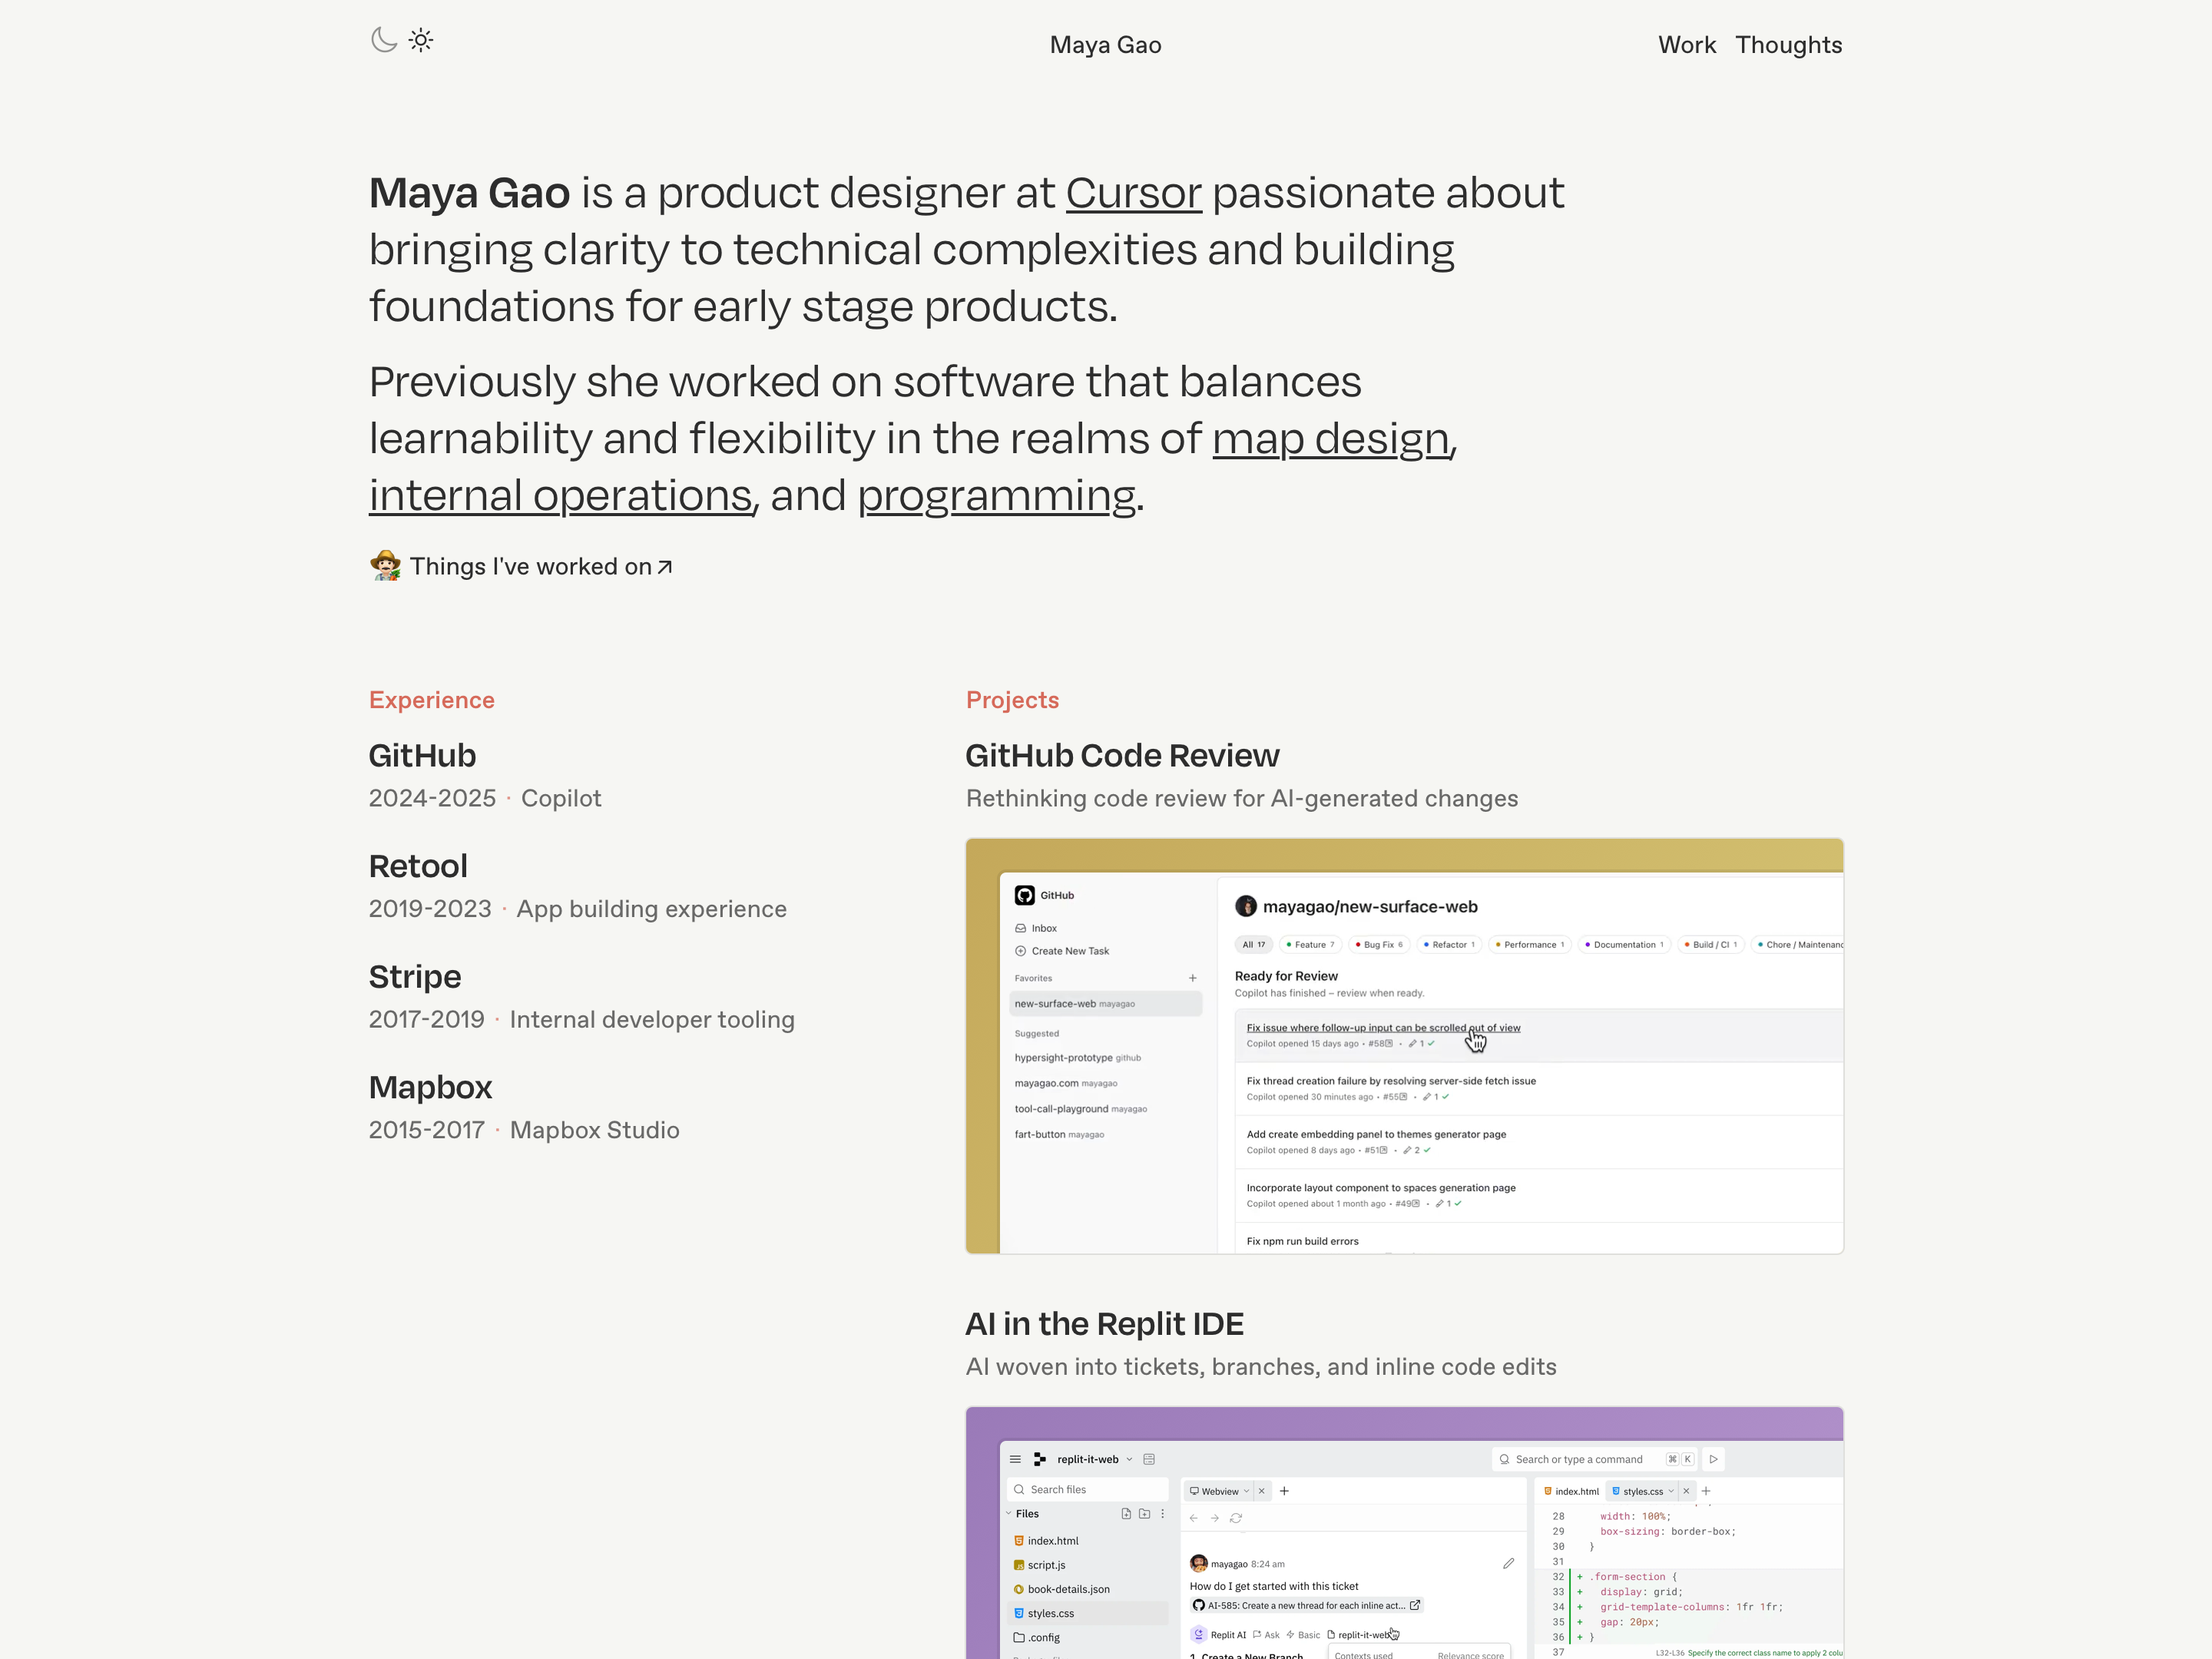Screen dimensions: 2212x1659
Task: Open the internal operations link
Action: pyautogui.click(x=560, y=495)
